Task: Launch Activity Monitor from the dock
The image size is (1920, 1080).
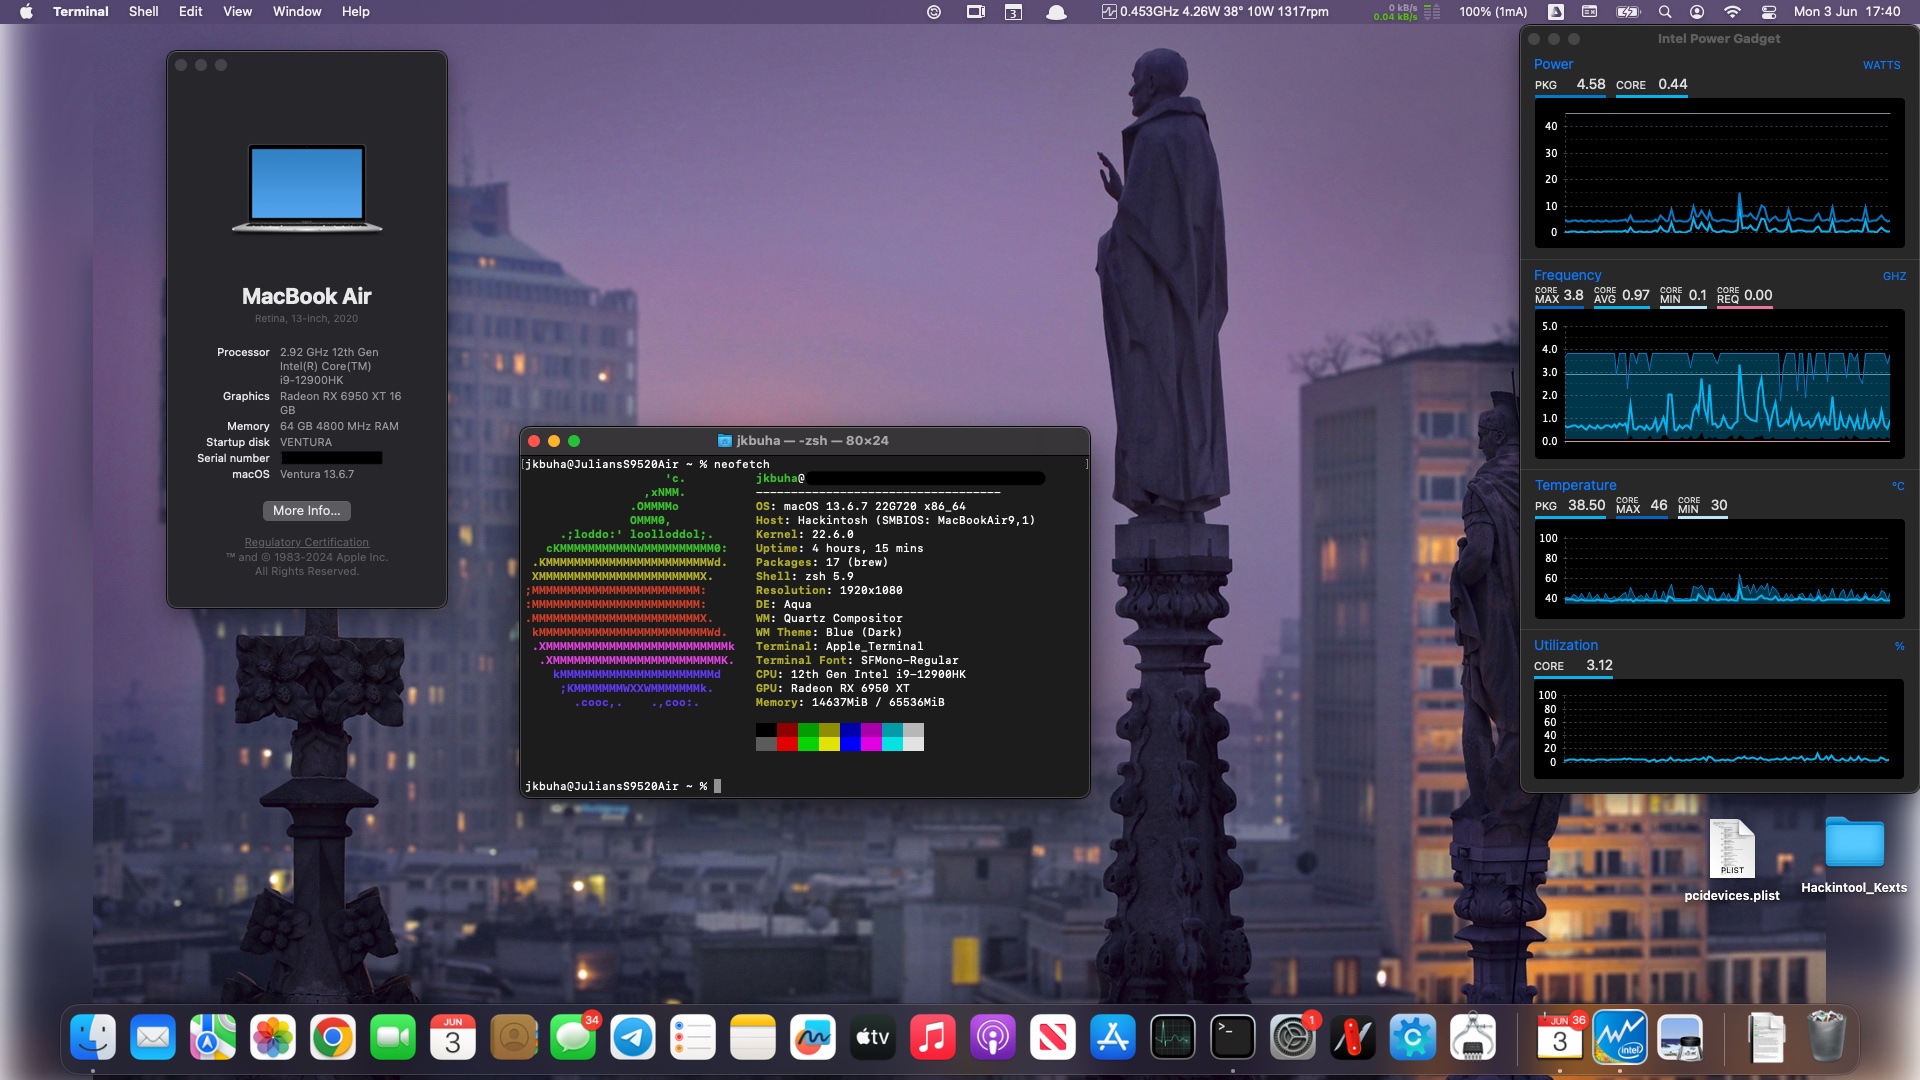Action: 1172,1038
